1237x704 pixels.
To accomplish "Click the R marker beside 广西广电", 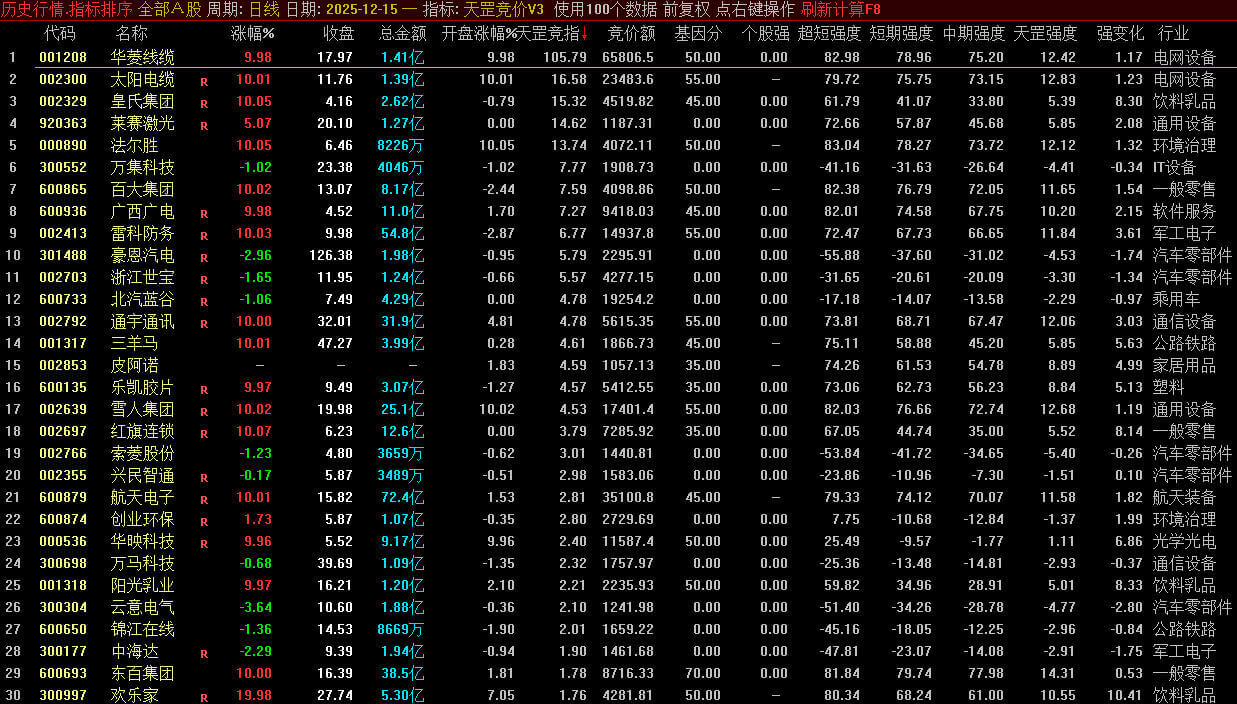I will [x=204, y=213].
